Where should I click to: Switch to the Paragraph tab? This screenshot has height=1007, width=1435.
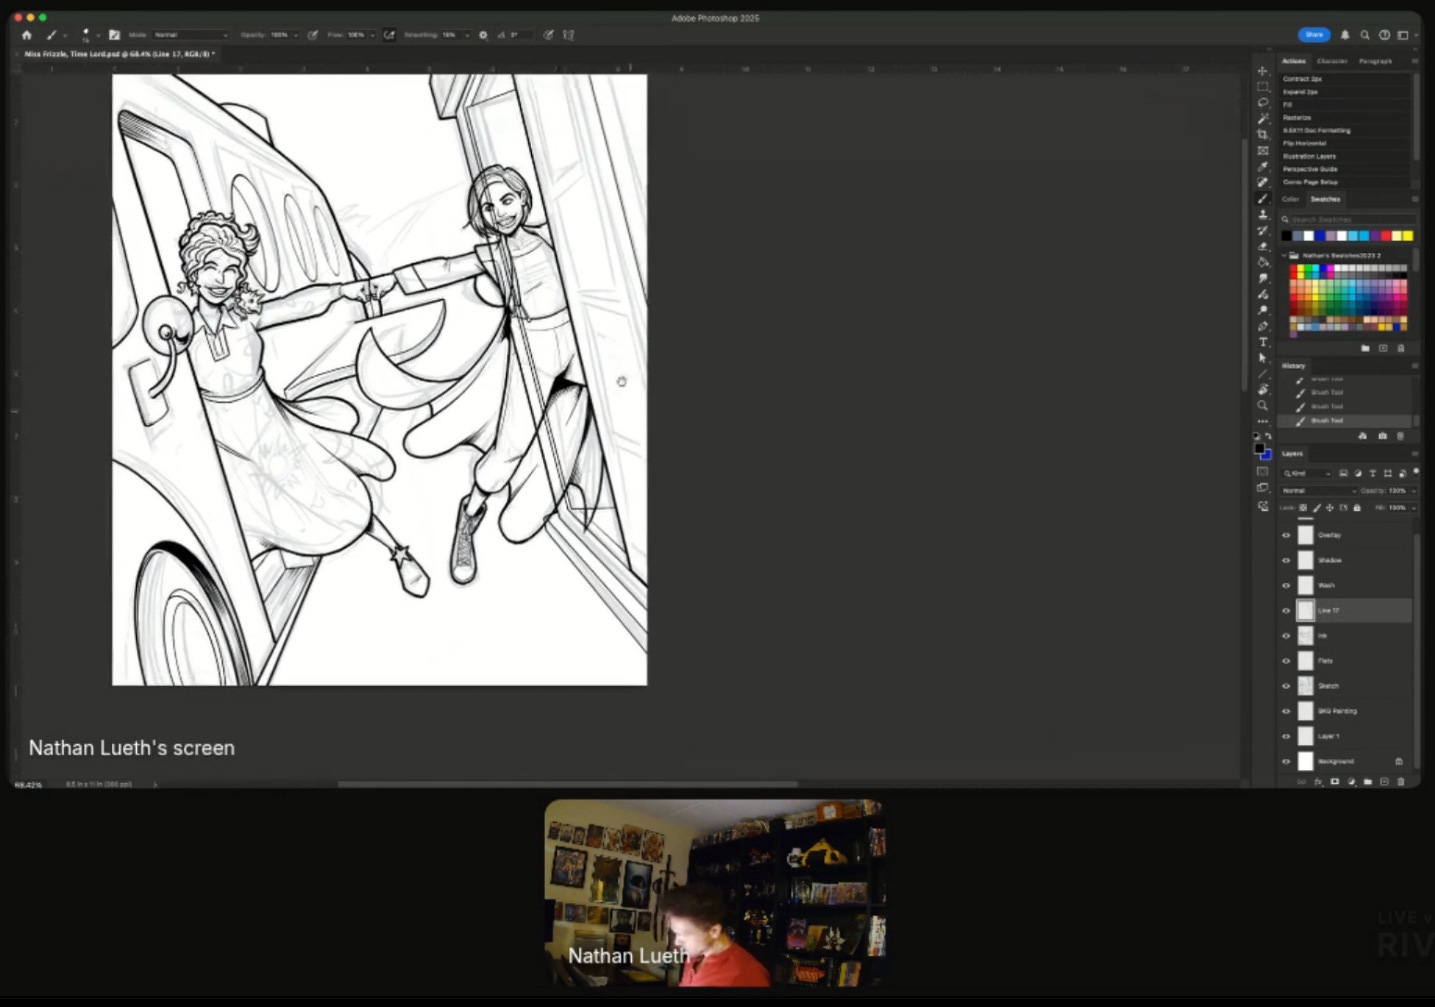[1375, 61]
